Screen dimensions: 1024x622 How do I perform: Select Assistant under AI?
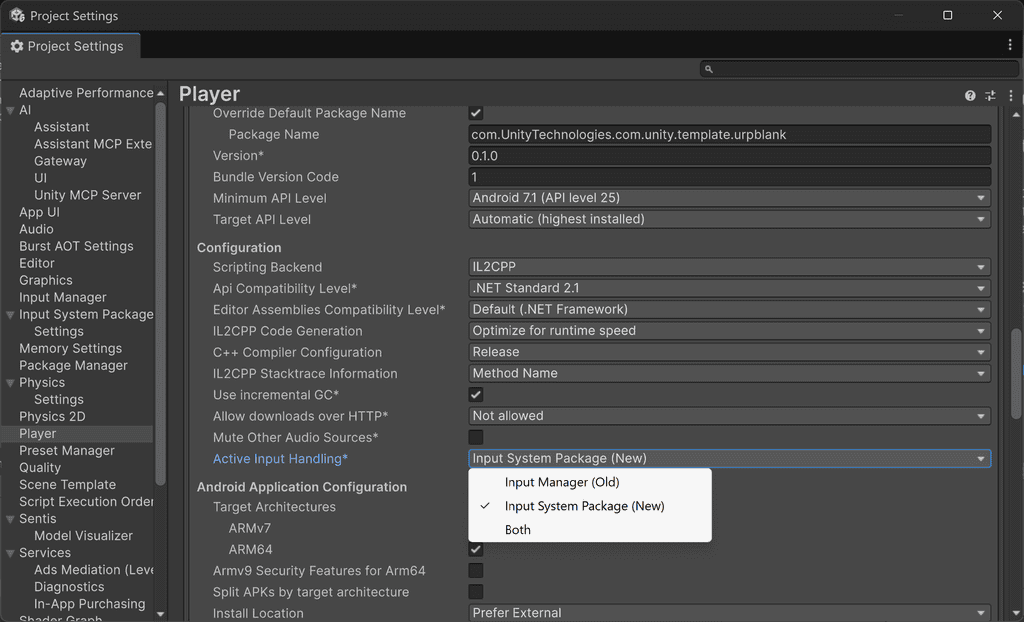pos(61,127)
